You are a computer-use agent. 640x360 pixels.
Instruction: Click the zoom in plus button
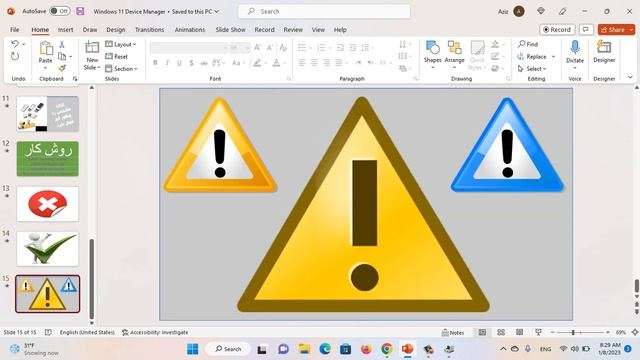pos(608,332)
